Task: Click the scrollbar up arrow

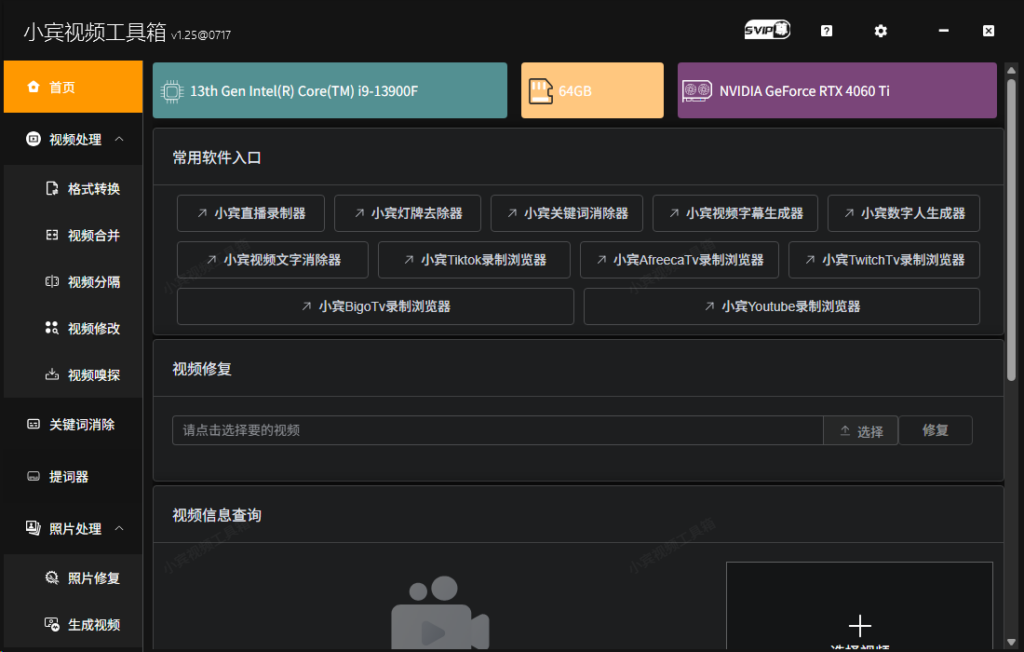Action: 1011,70
